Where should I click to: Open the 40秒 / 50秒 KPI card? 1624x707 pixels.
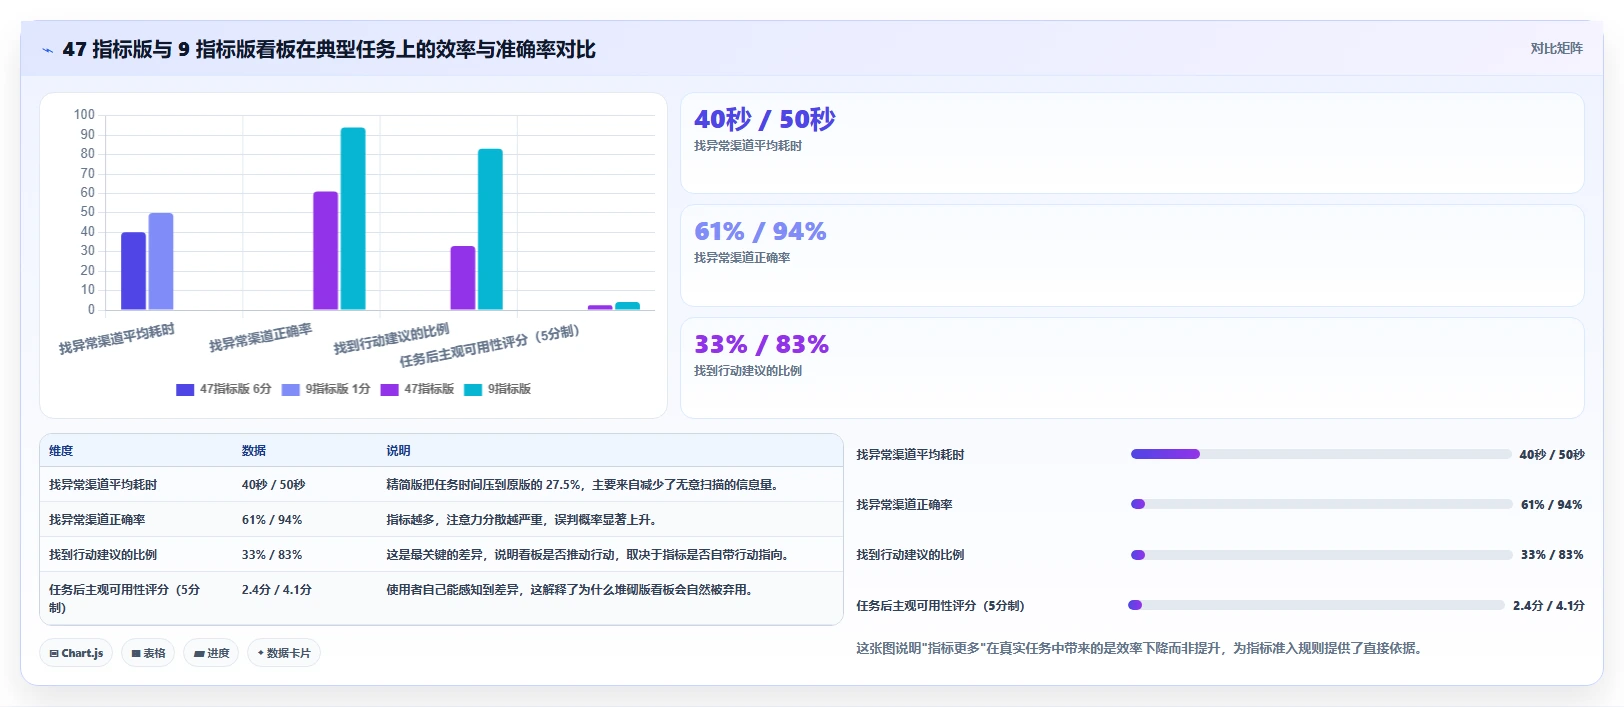(x=1132, y=143)
